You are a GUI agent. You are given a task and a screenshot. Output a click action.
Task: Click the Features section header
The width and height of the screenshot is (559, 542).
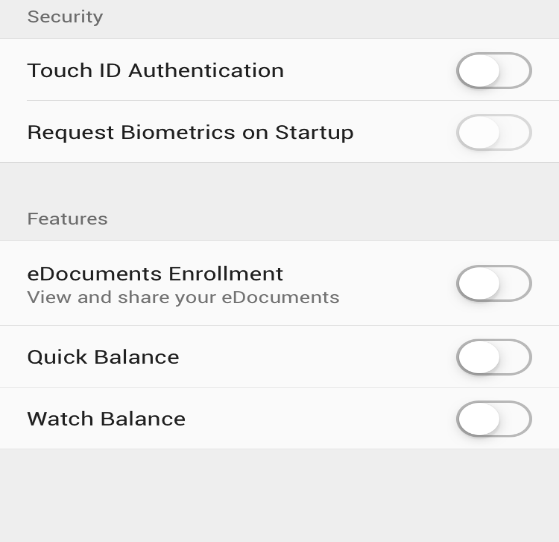tap(67, 219)
